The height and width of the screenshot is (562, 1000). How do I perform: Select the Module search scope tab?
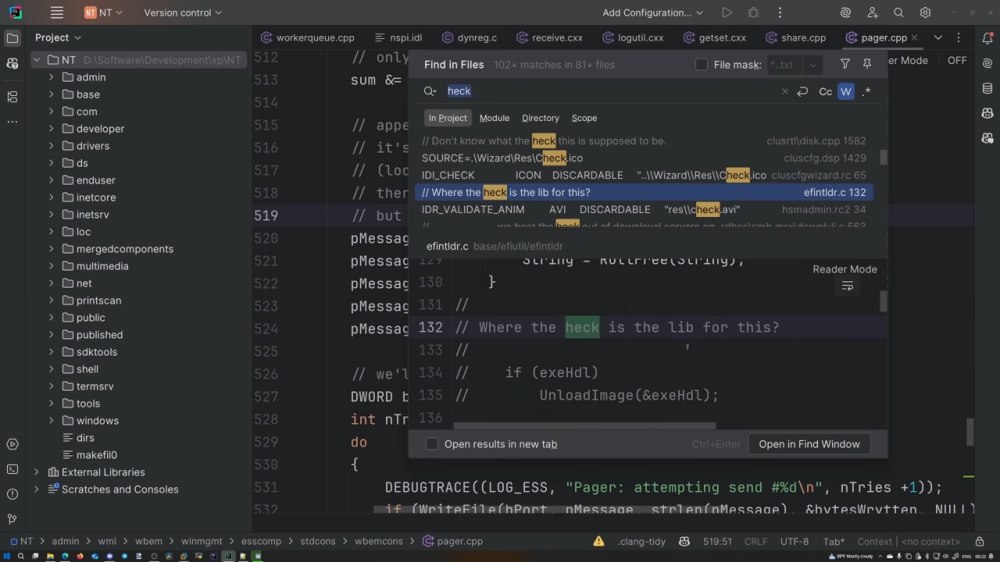(494, 118)
